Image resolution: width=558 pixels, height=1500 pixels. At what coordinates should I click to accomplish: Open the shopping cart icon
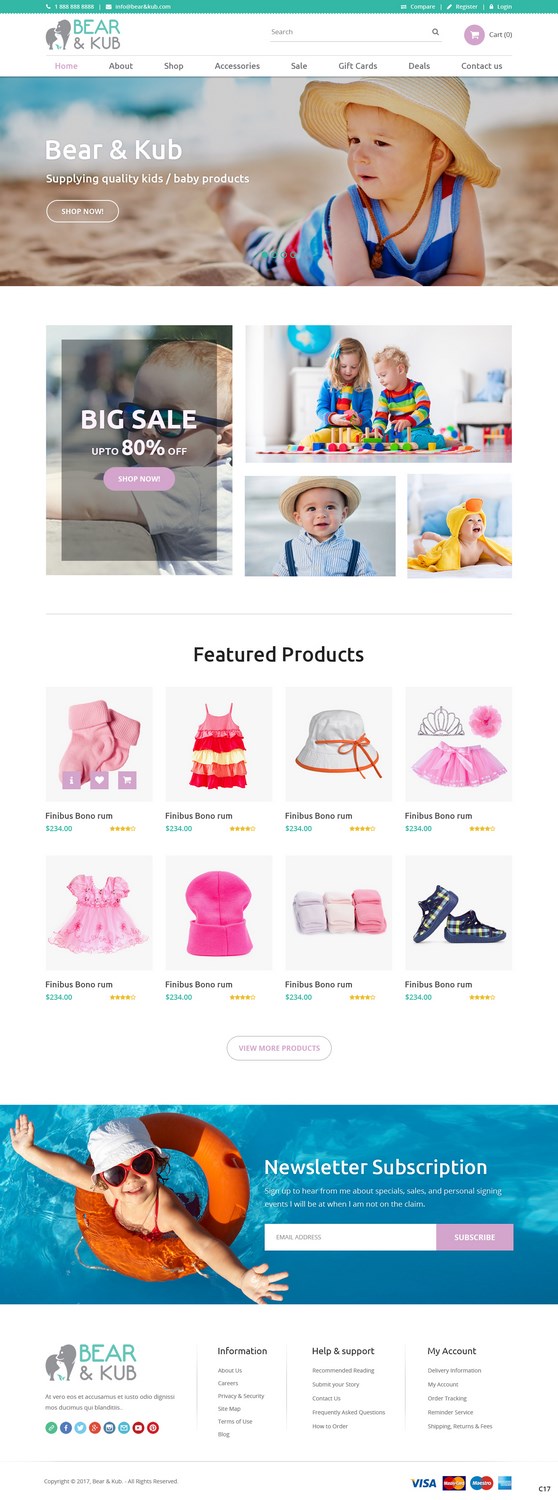point(474,35)
